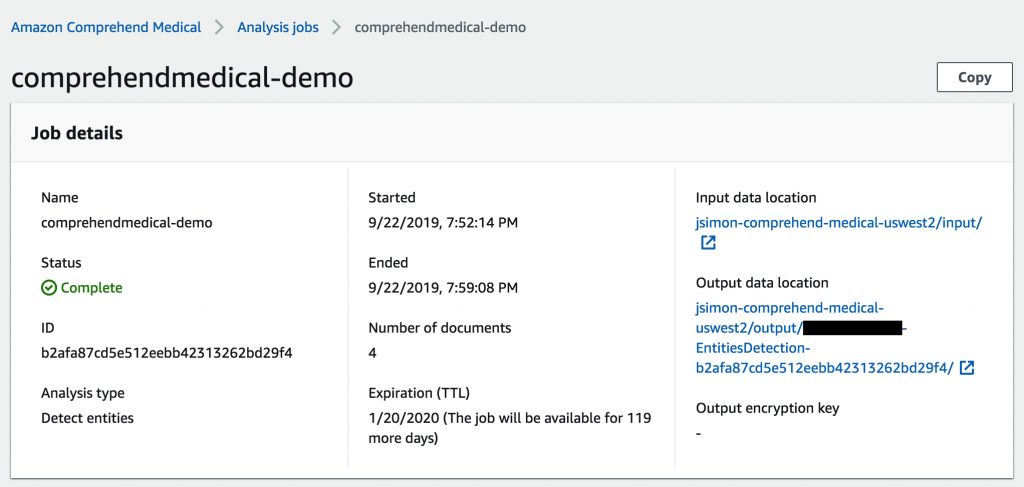Open the output data location link
The height and width of the screenshot is (487, 1024).
826,338
